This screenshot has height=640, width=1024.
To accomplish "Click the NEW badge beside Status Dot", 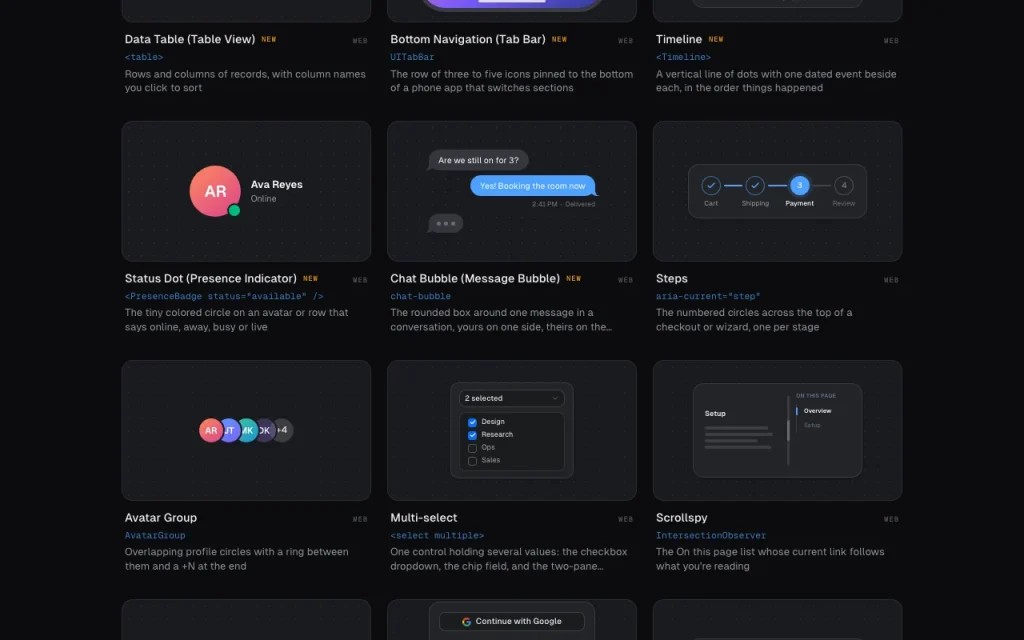I will [310, 278].
